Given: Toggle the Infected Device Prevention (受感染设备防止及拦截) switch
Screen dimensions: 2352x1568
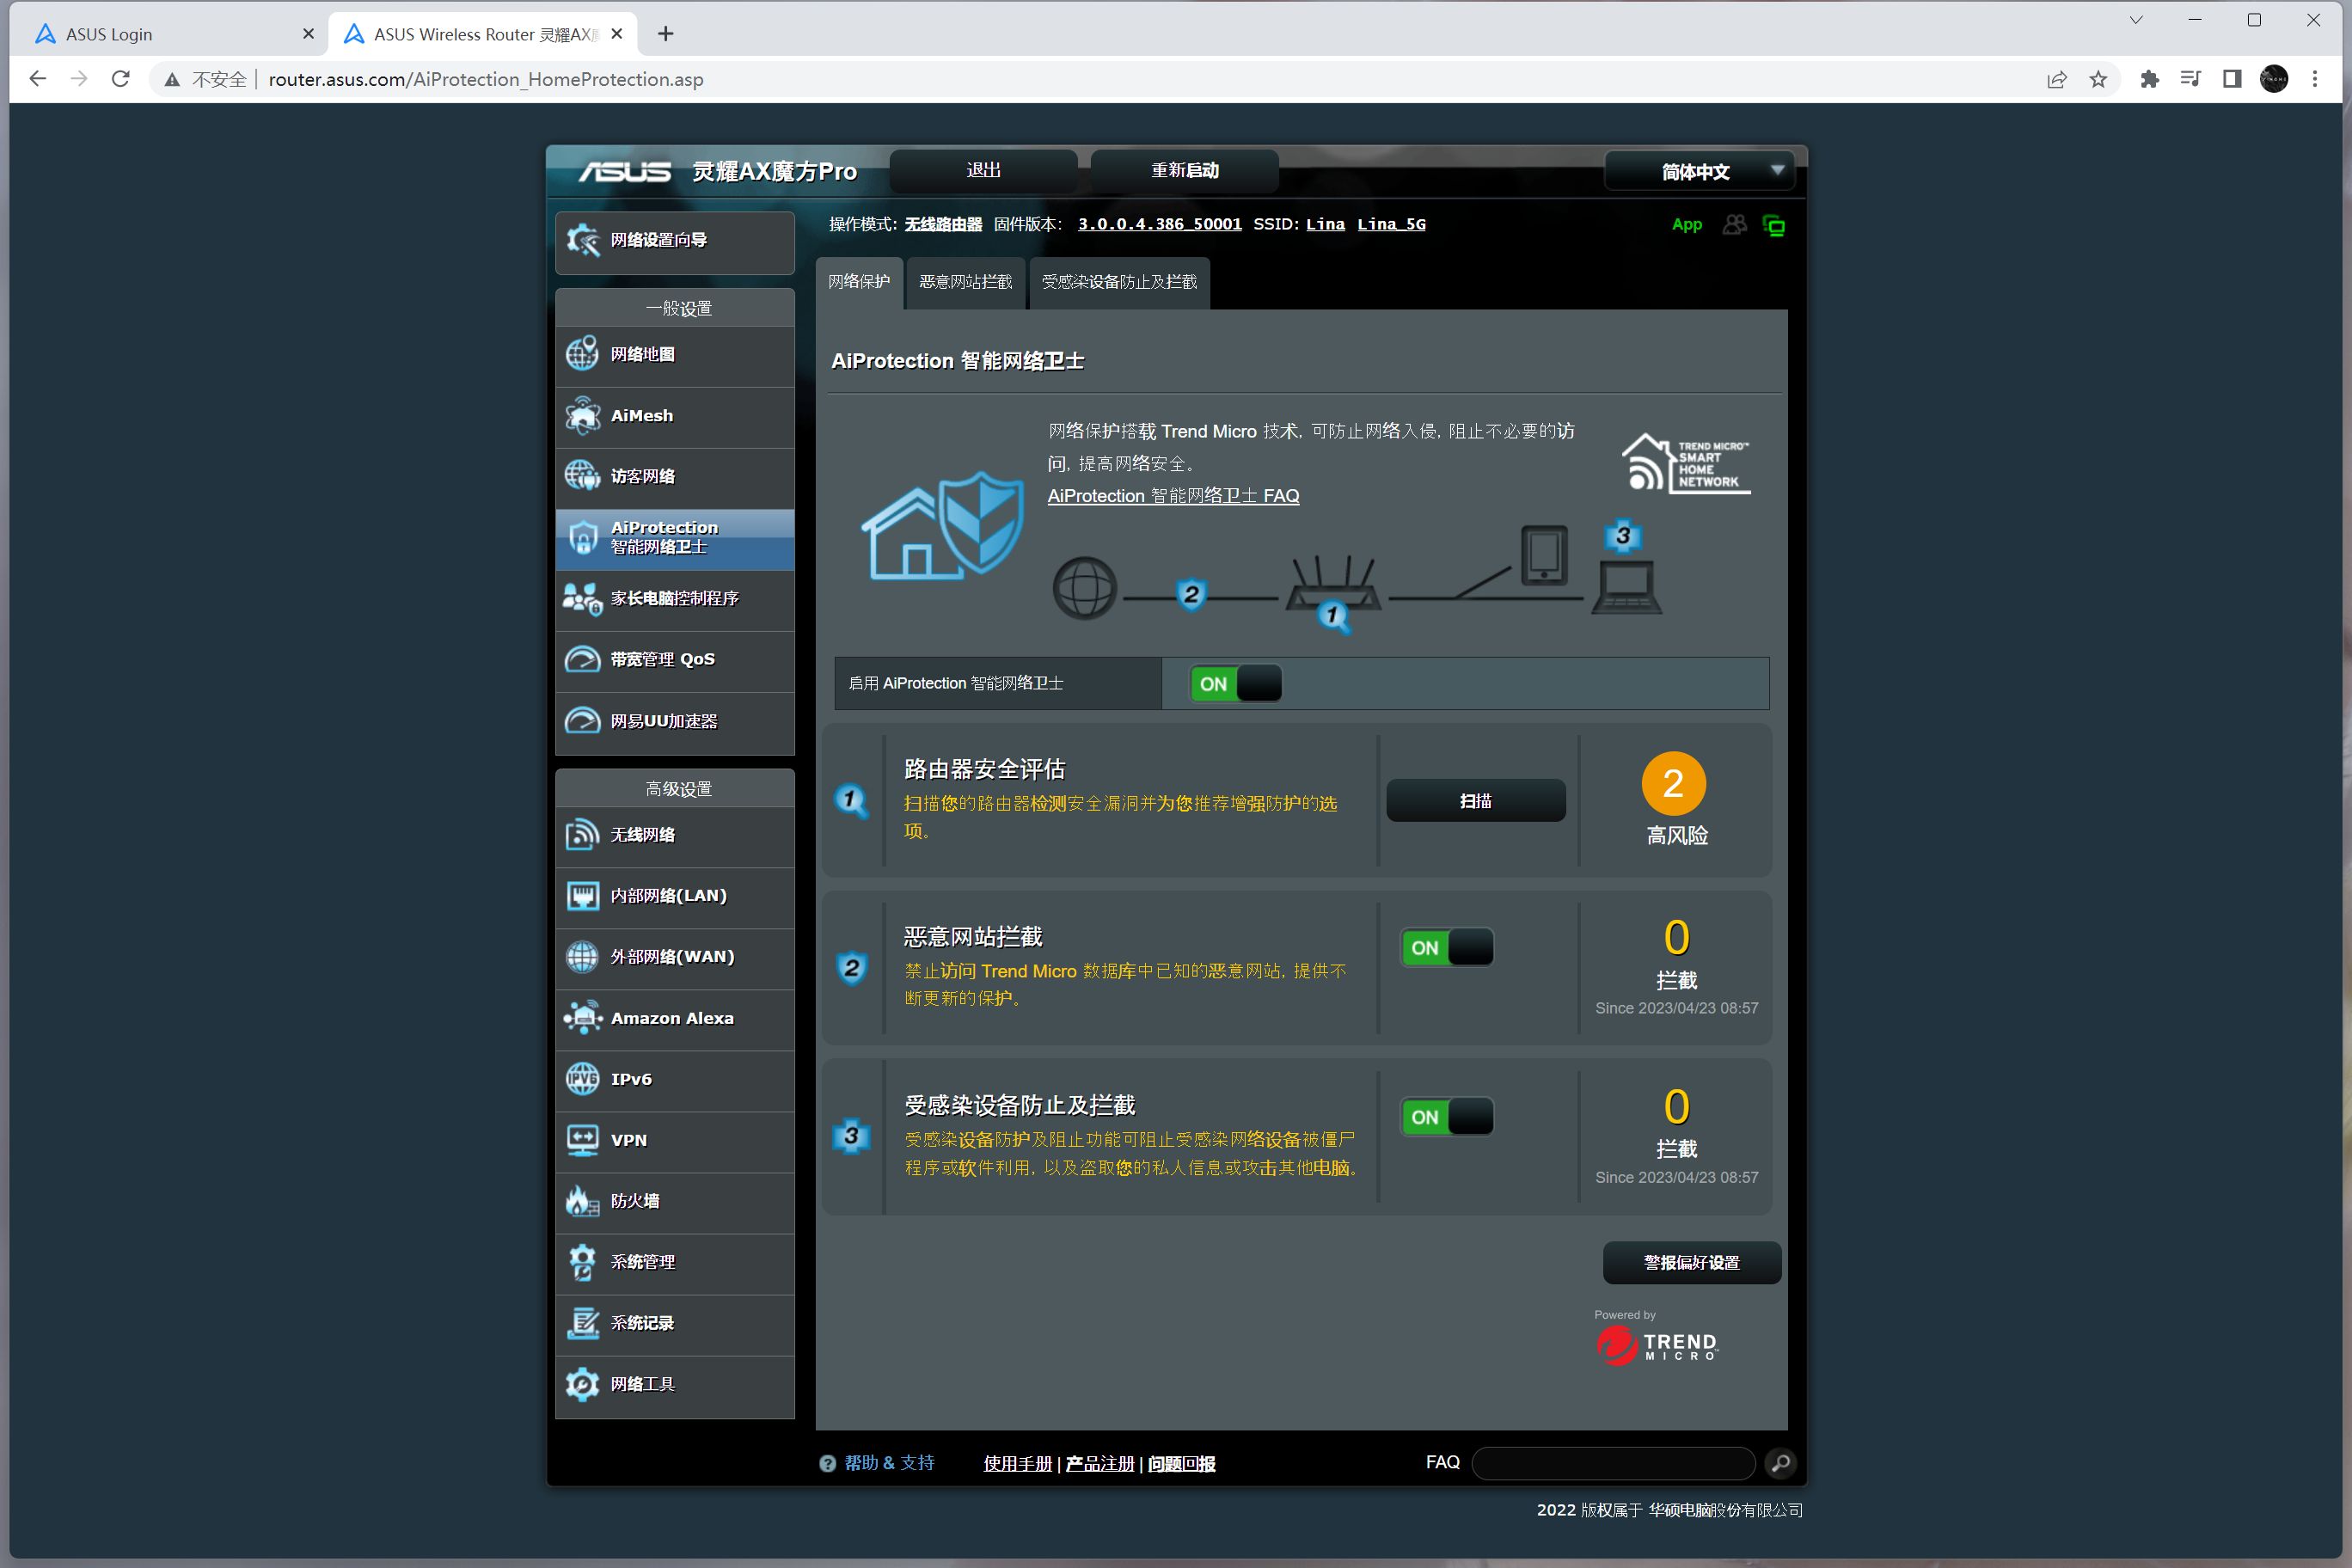Looking at the screenshot, I should pos(1446,1116).
